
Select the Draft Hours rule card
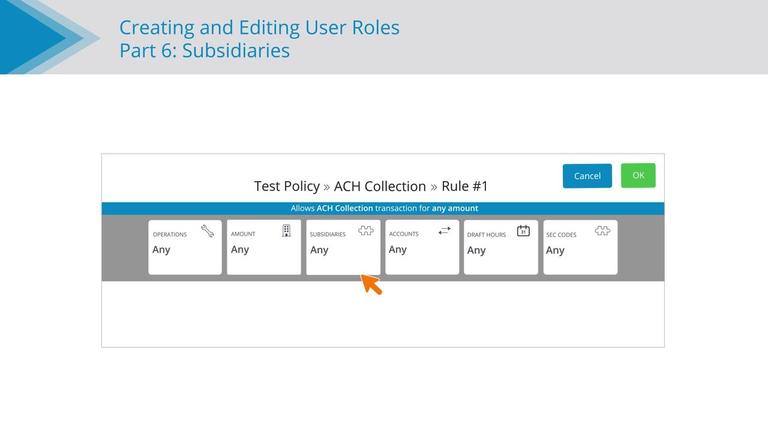click(501, 247)
